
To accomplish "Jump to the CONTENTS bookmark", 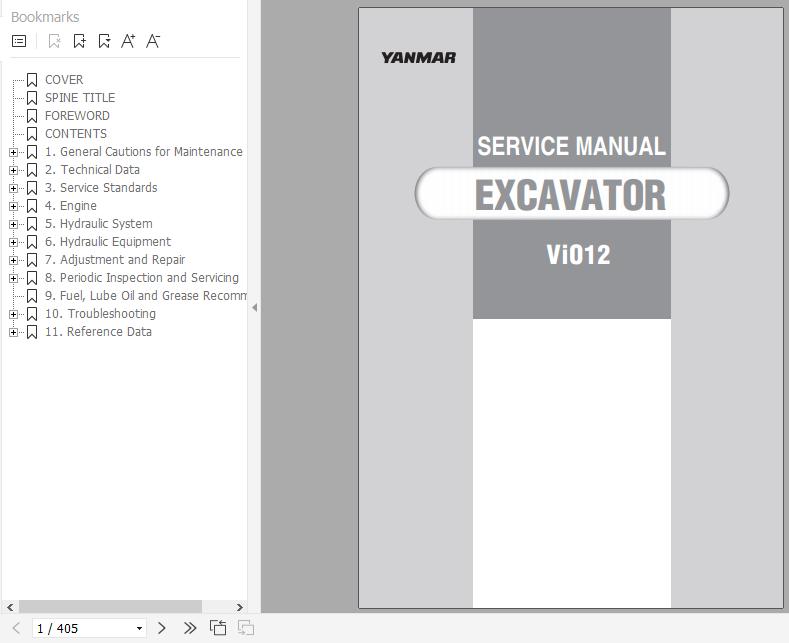I will 76,134.
